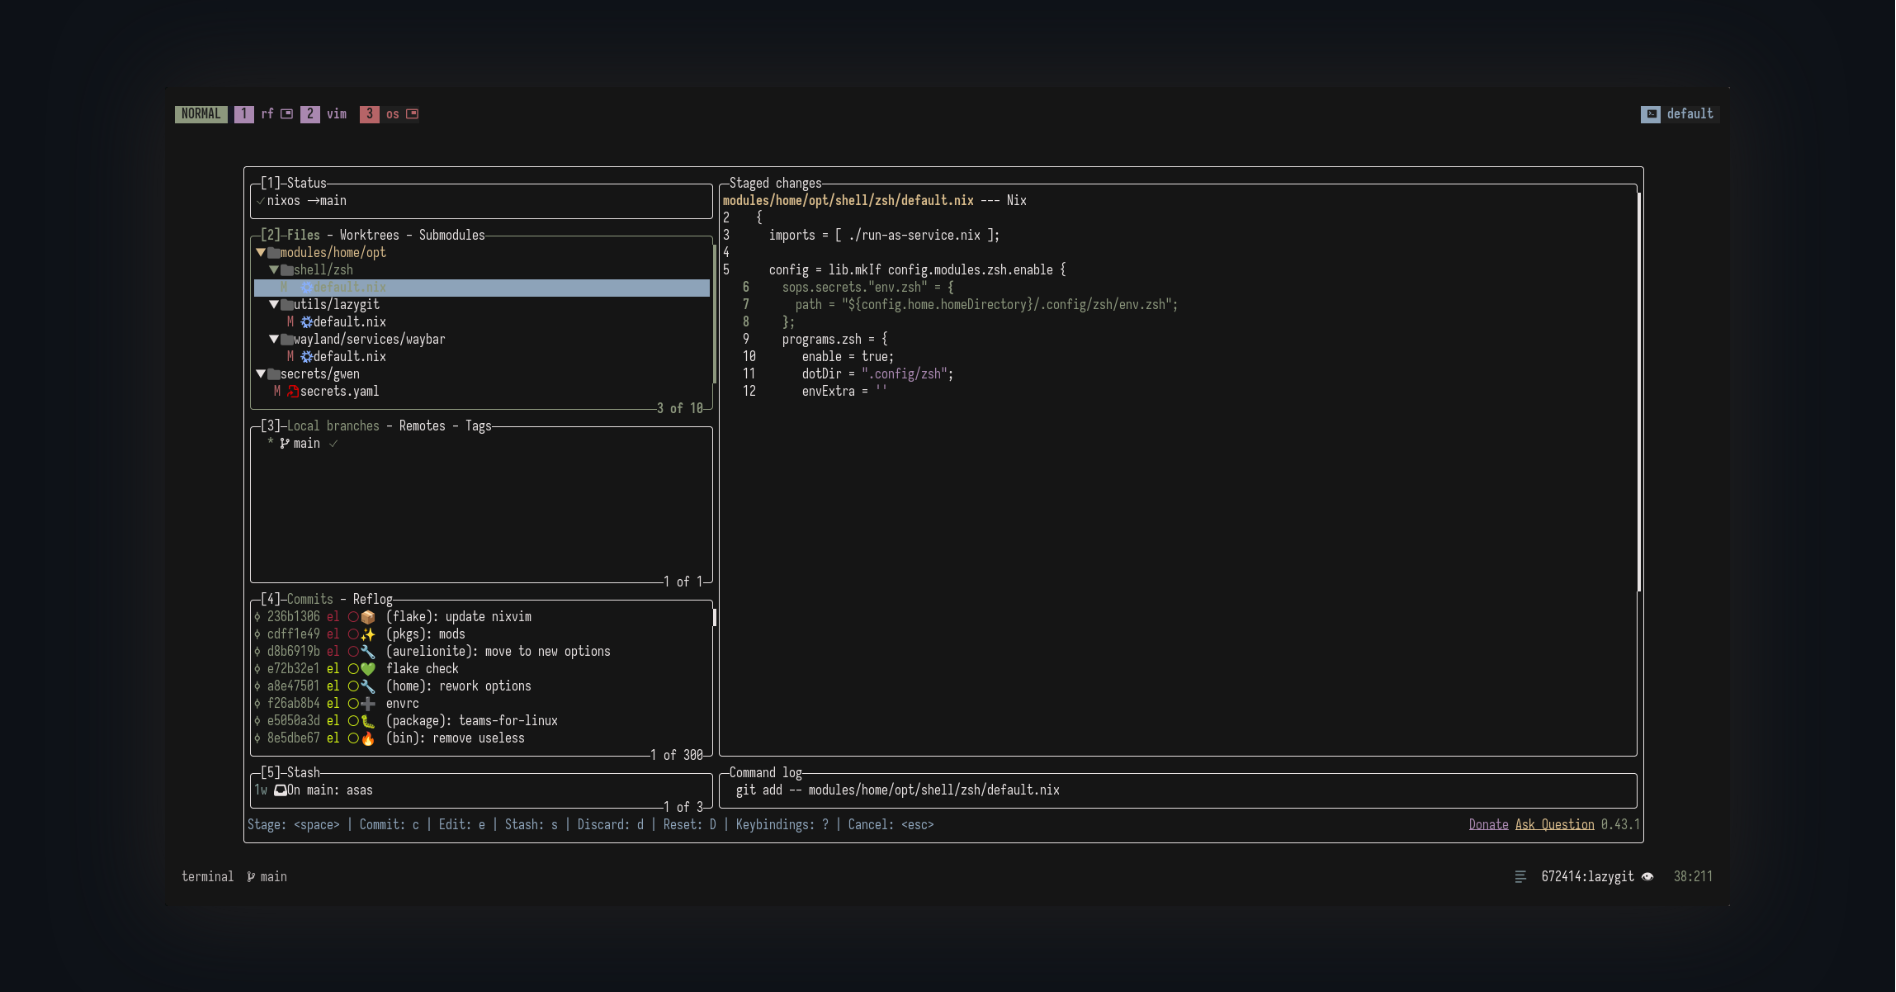This screenshot has height=992, width=1896.
Task: Click the wrench emoji on commit a8e47501
Action: [367, 686]
